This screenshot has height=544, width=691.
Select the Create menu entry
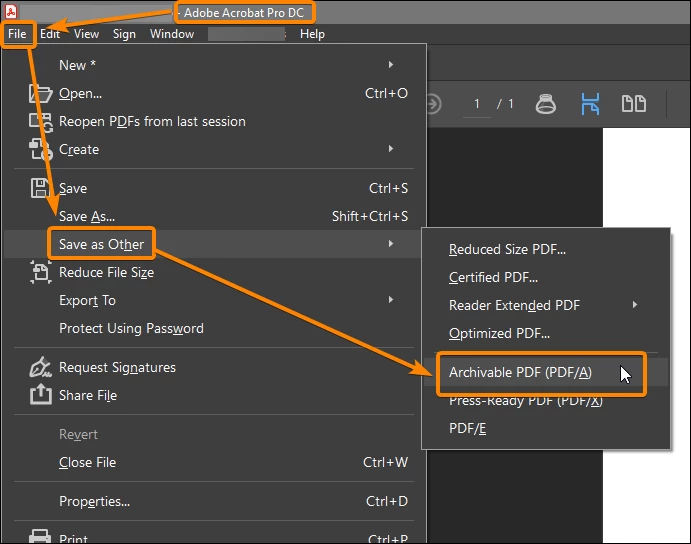pyautogui.click(x=214, y=149)
